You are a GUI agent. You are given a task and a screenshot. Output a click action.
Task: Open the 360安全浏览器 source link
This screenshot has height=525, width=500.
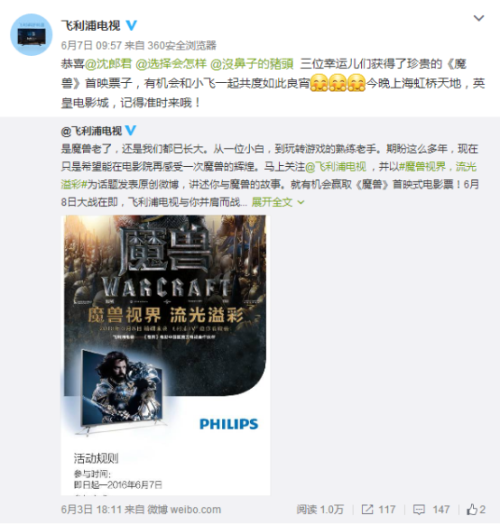[x=182, y=45]
